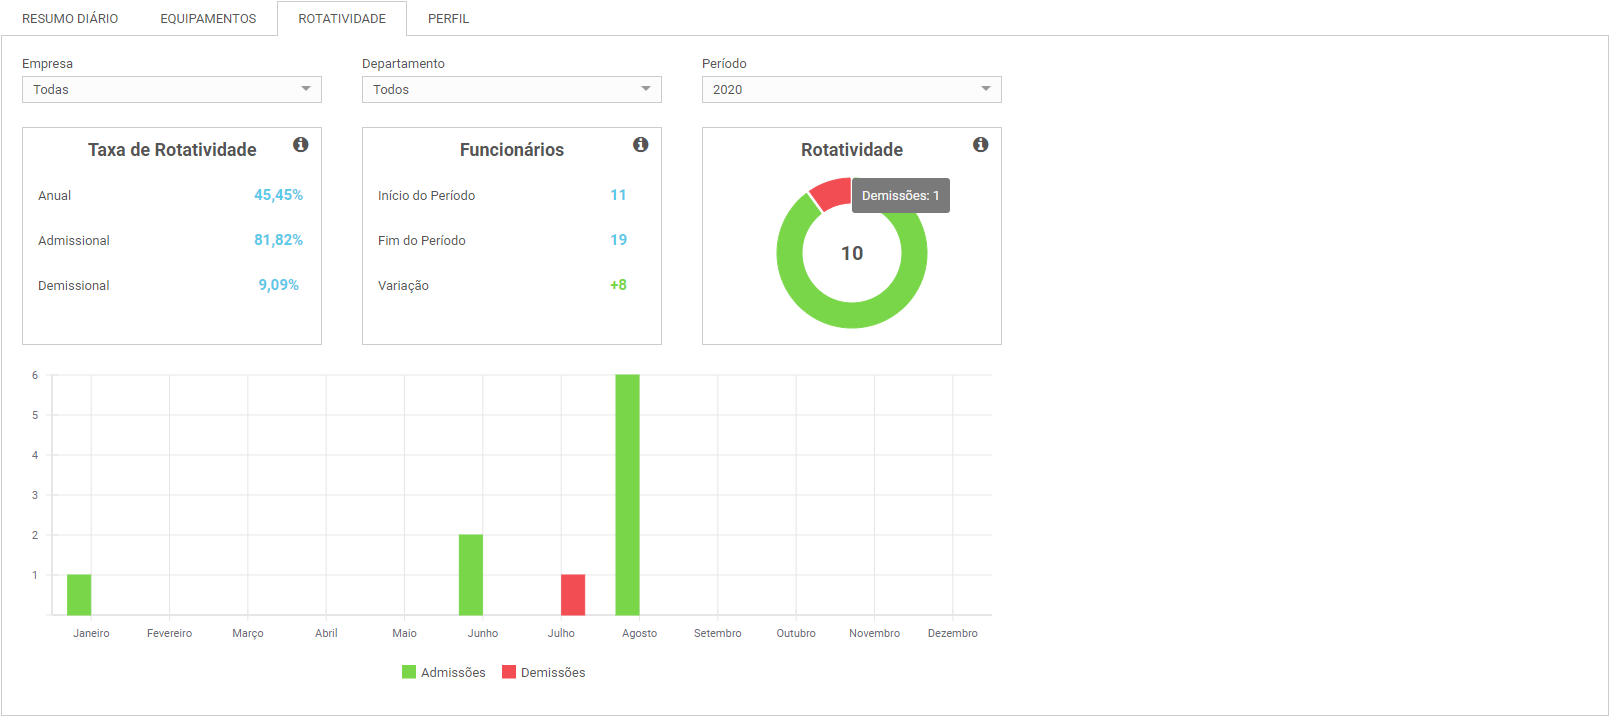
Task: Click info icon on Rotatividade card
Action: (980, 145)
